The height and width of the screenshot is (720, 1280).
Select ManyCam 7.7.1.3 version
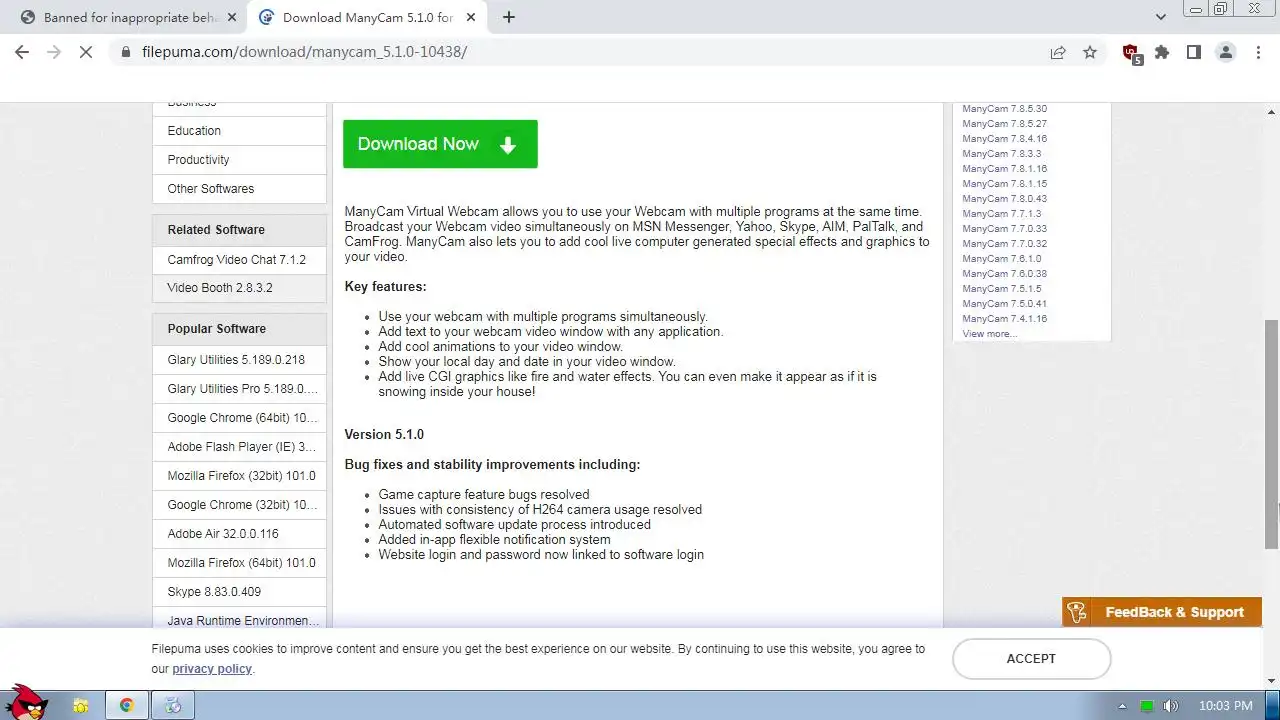(x=1001, y=214)
